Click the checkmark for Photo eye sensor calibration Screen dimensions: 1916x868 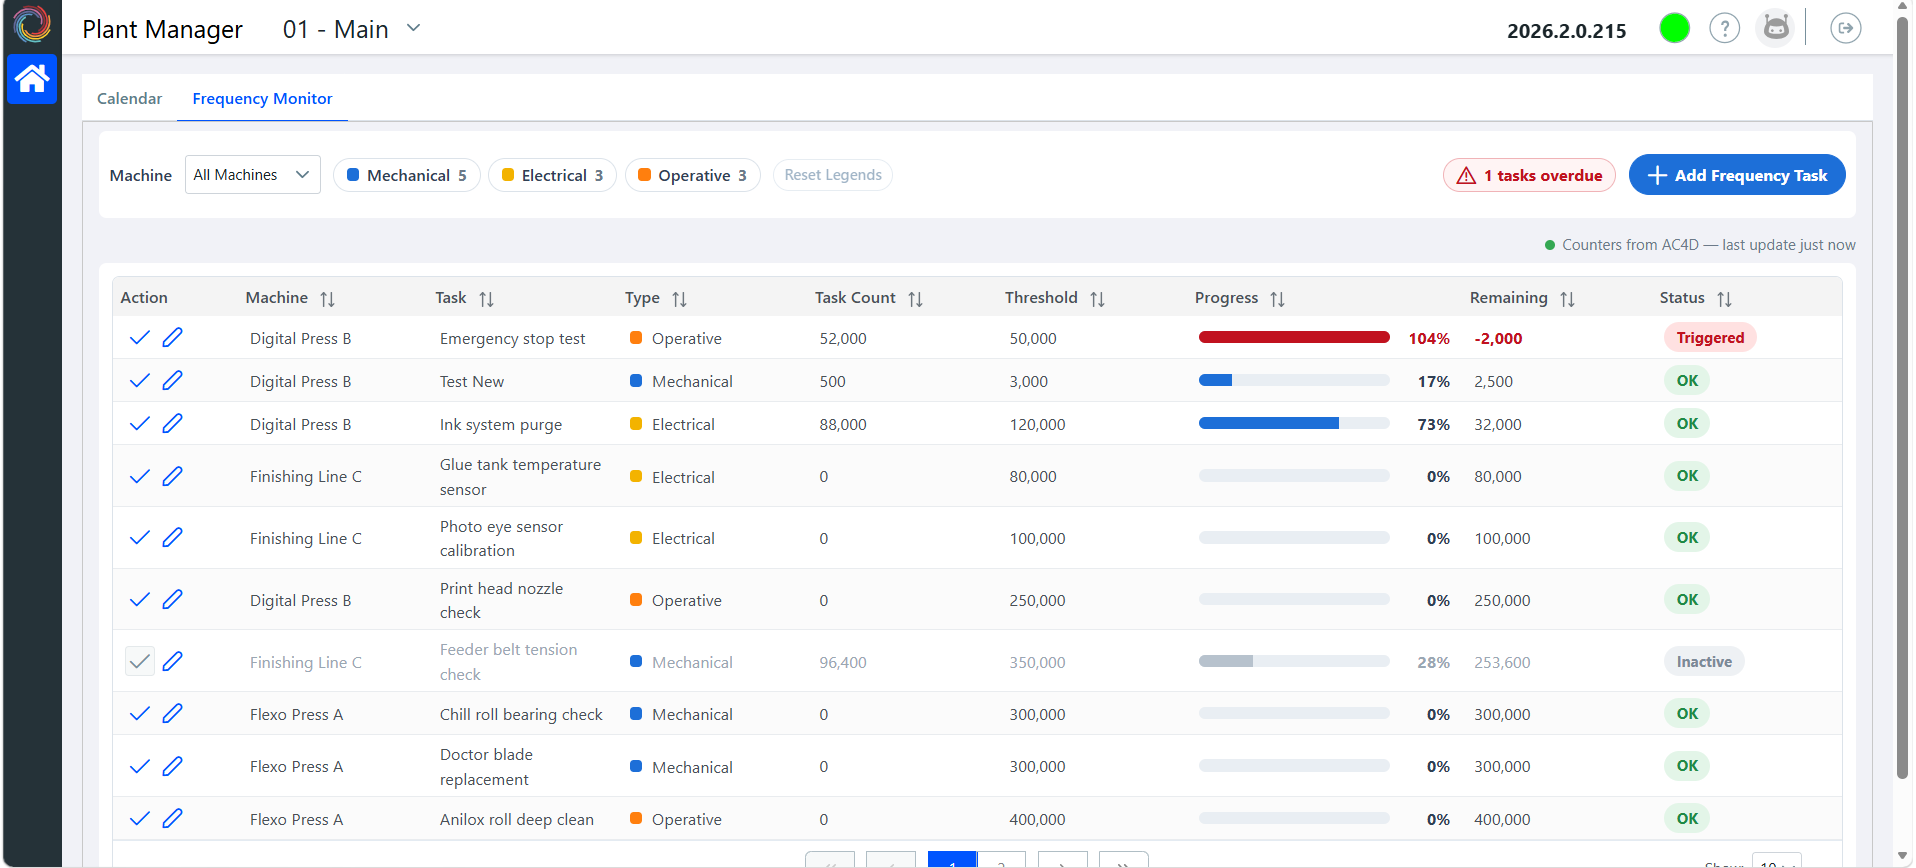140,538
